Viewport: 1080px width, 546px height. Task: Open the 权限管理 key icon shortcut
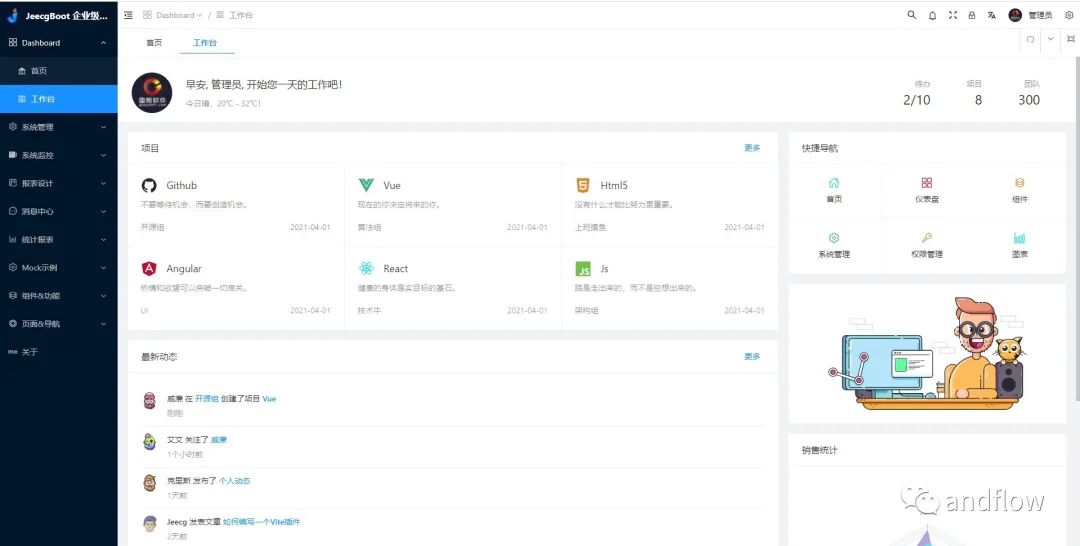tap(927, 238)
